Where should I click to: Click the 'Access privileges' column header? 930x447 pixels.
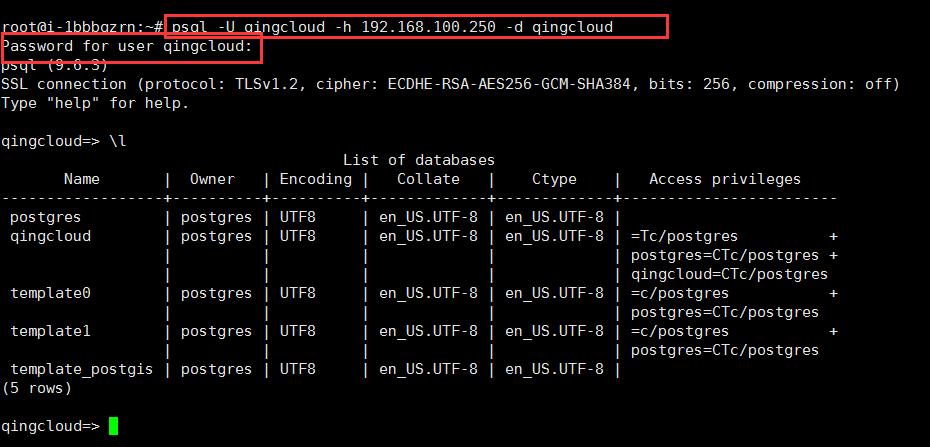point(725,179)
